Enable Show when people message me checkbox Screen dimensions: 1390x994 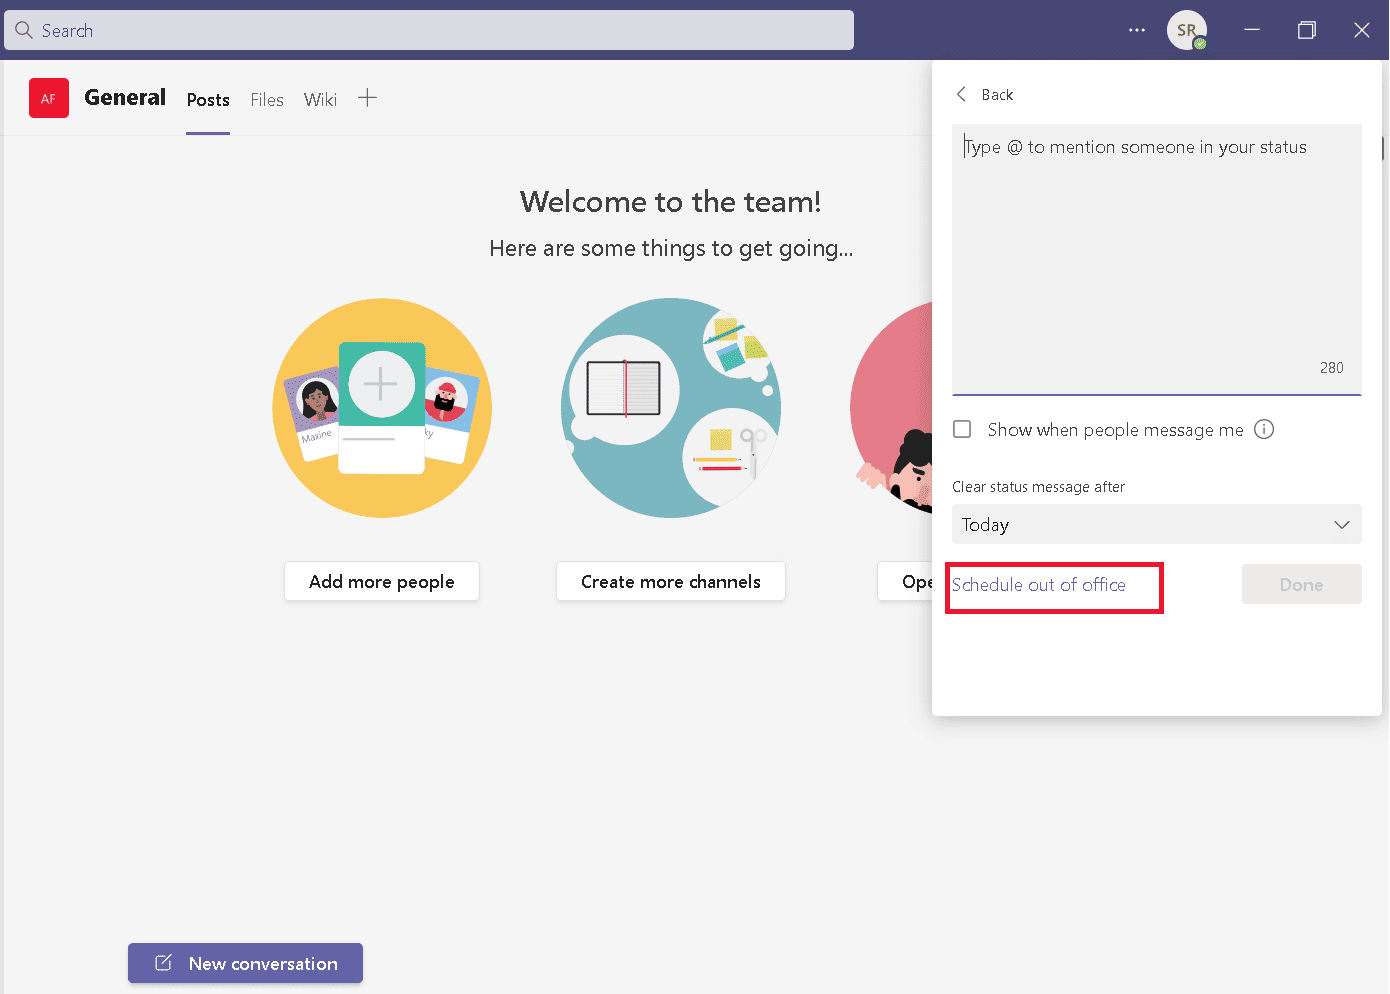coord(962,430)
